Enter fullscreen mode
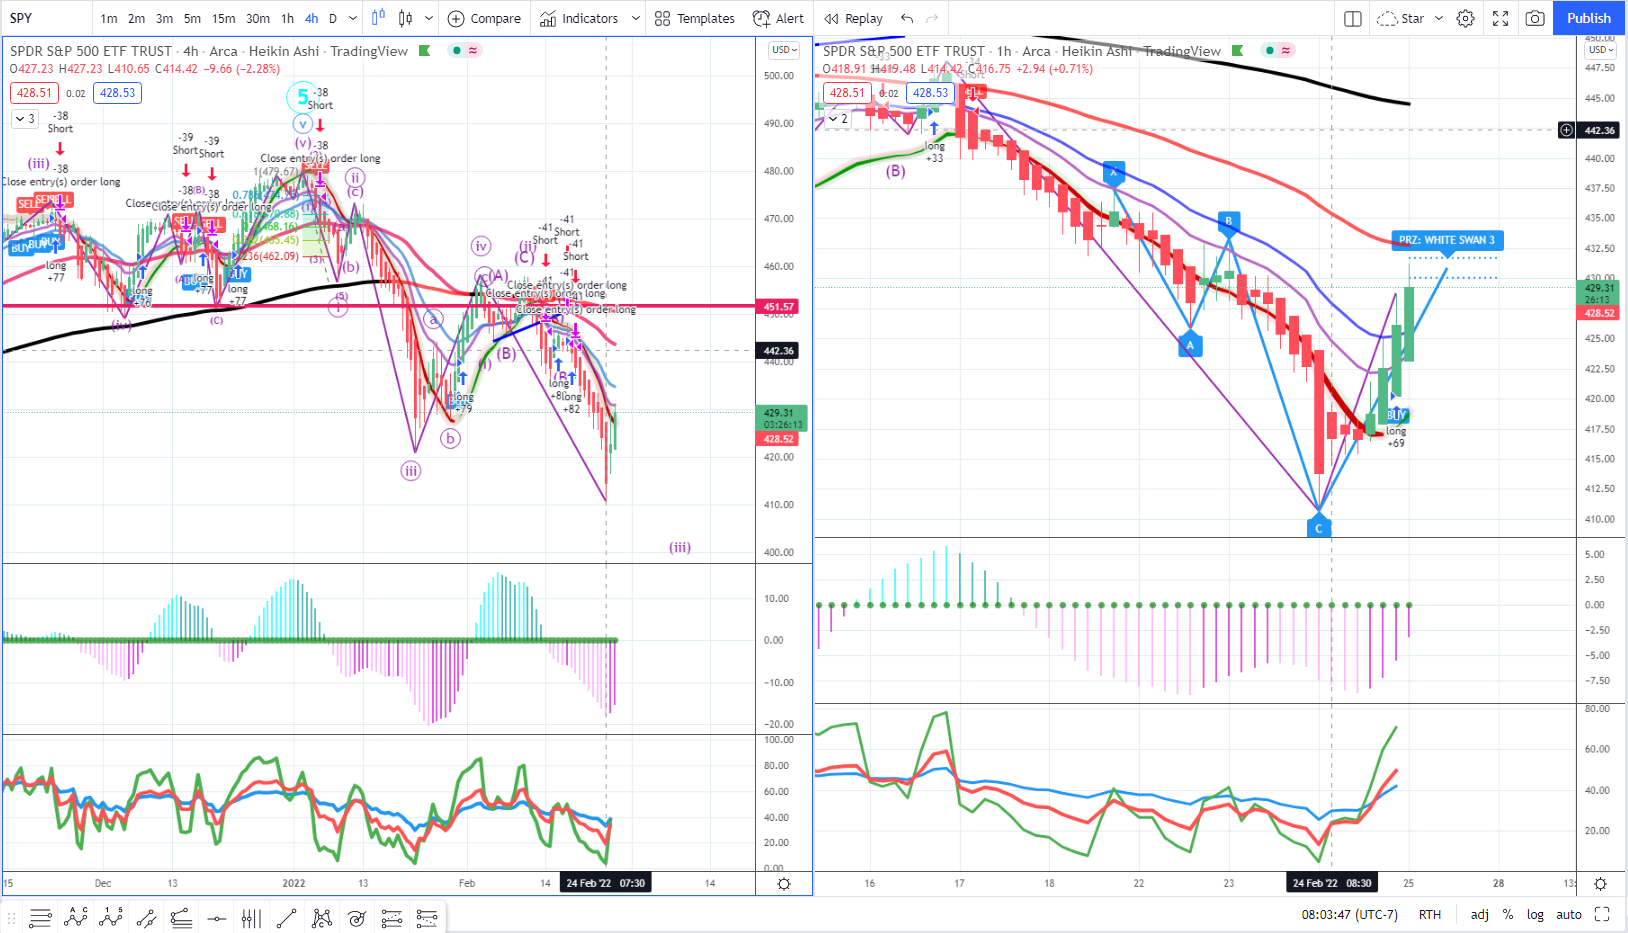The width and height of the screenshot is (1628, 933). click(1500, 18)
